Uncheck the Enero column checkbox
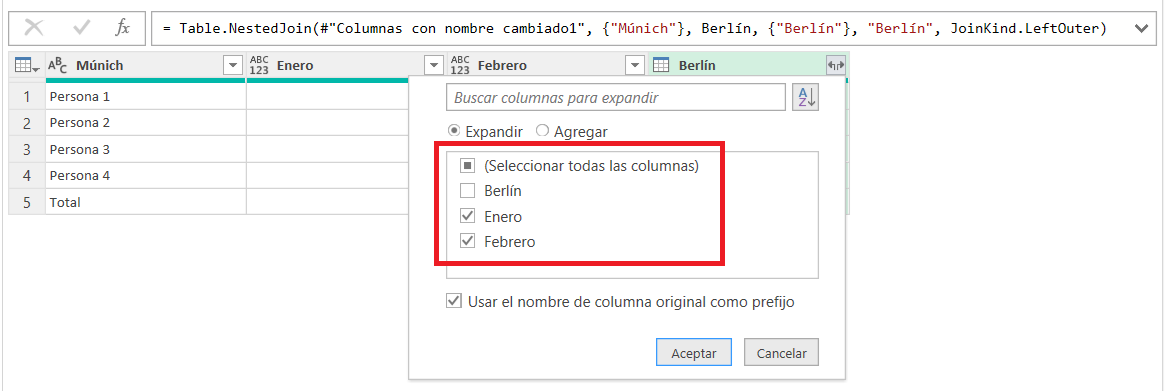The image size is (1170, 391). (468, 216)
